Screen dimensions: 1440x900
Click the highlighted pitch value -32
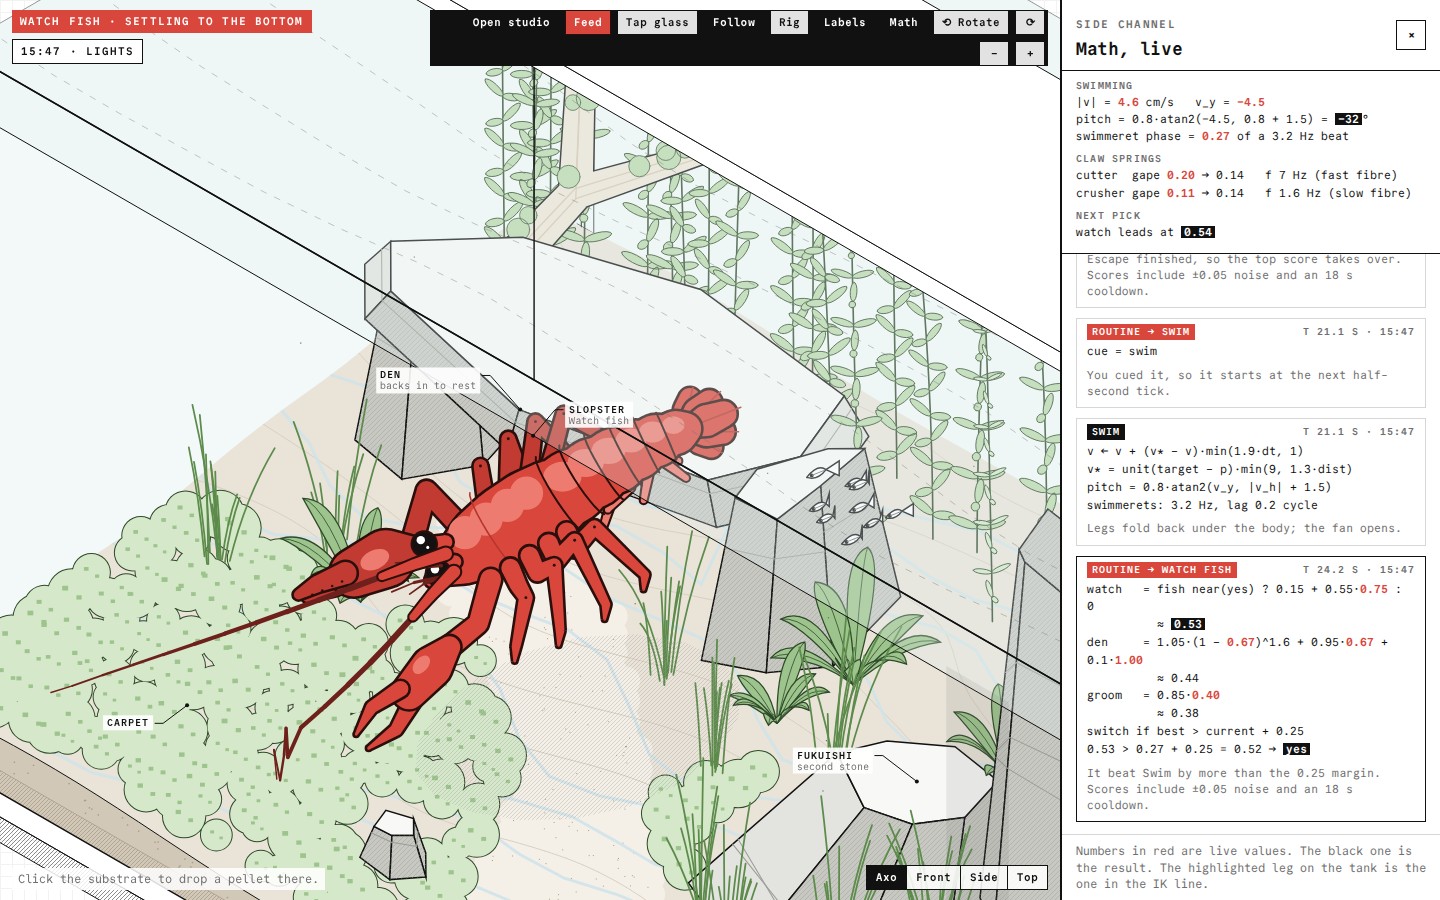click(1348, 119)
